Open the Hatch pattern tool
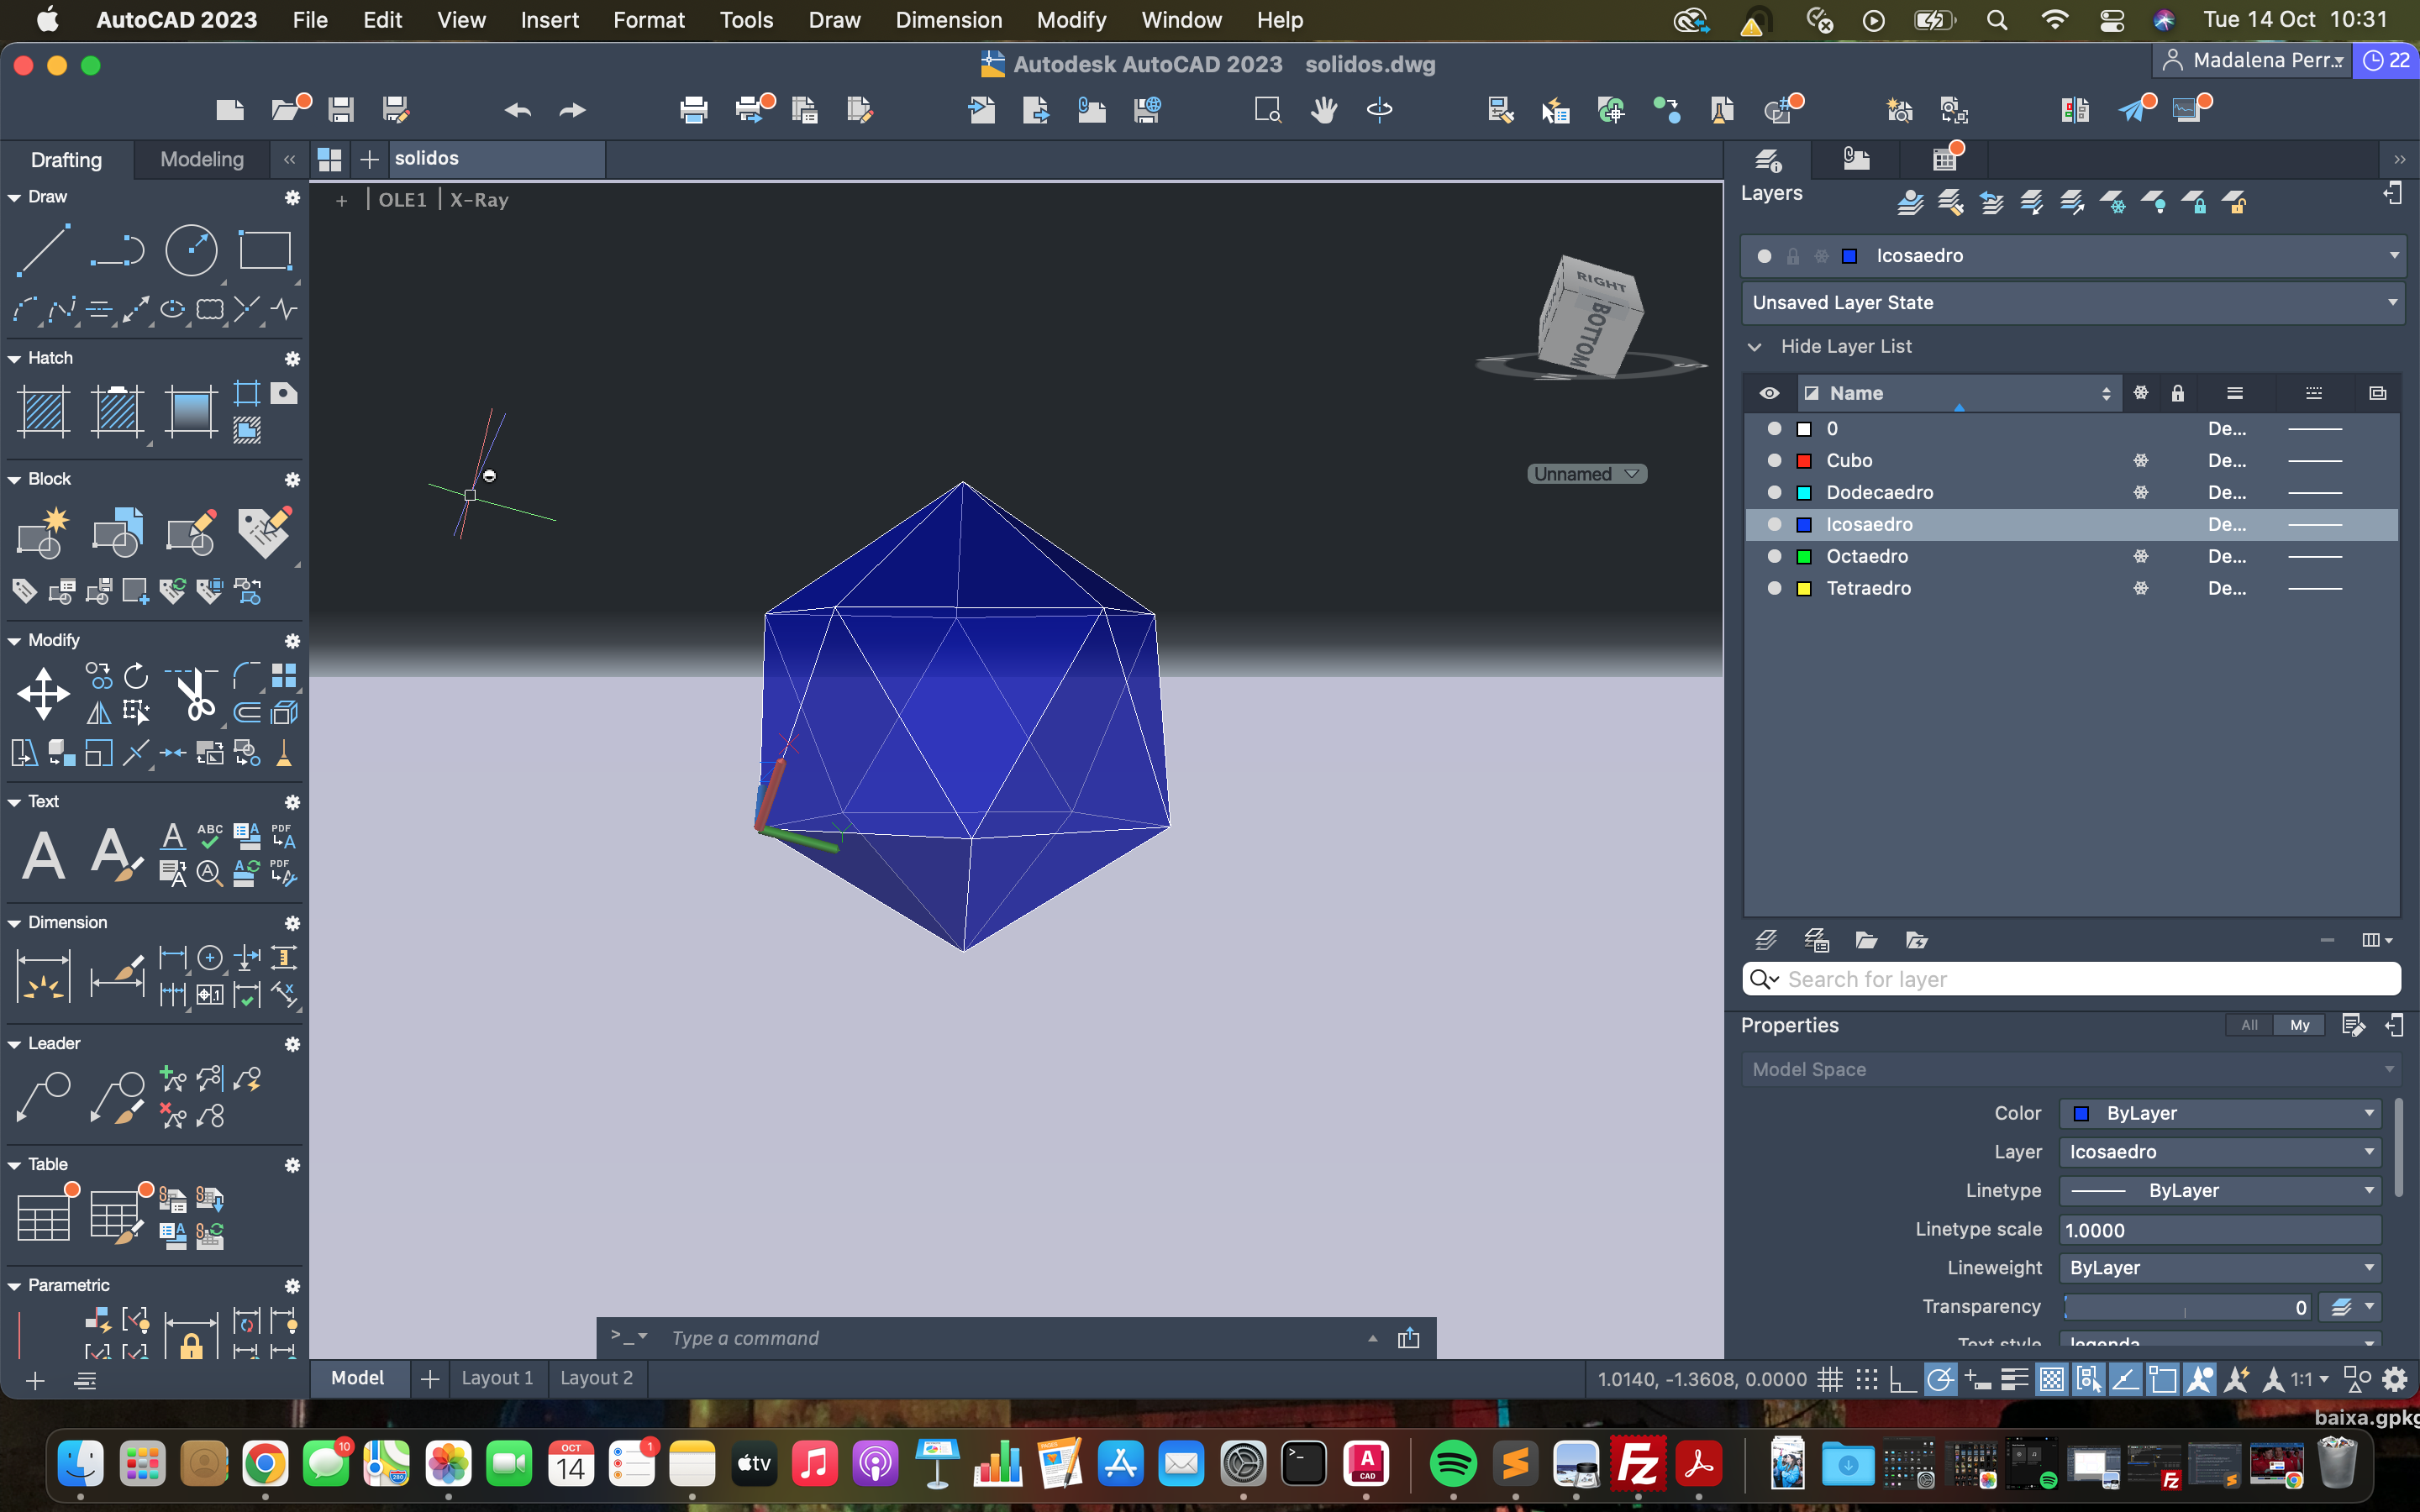This screenshot has width=2420, height=1512. click(x=43, y=411)
